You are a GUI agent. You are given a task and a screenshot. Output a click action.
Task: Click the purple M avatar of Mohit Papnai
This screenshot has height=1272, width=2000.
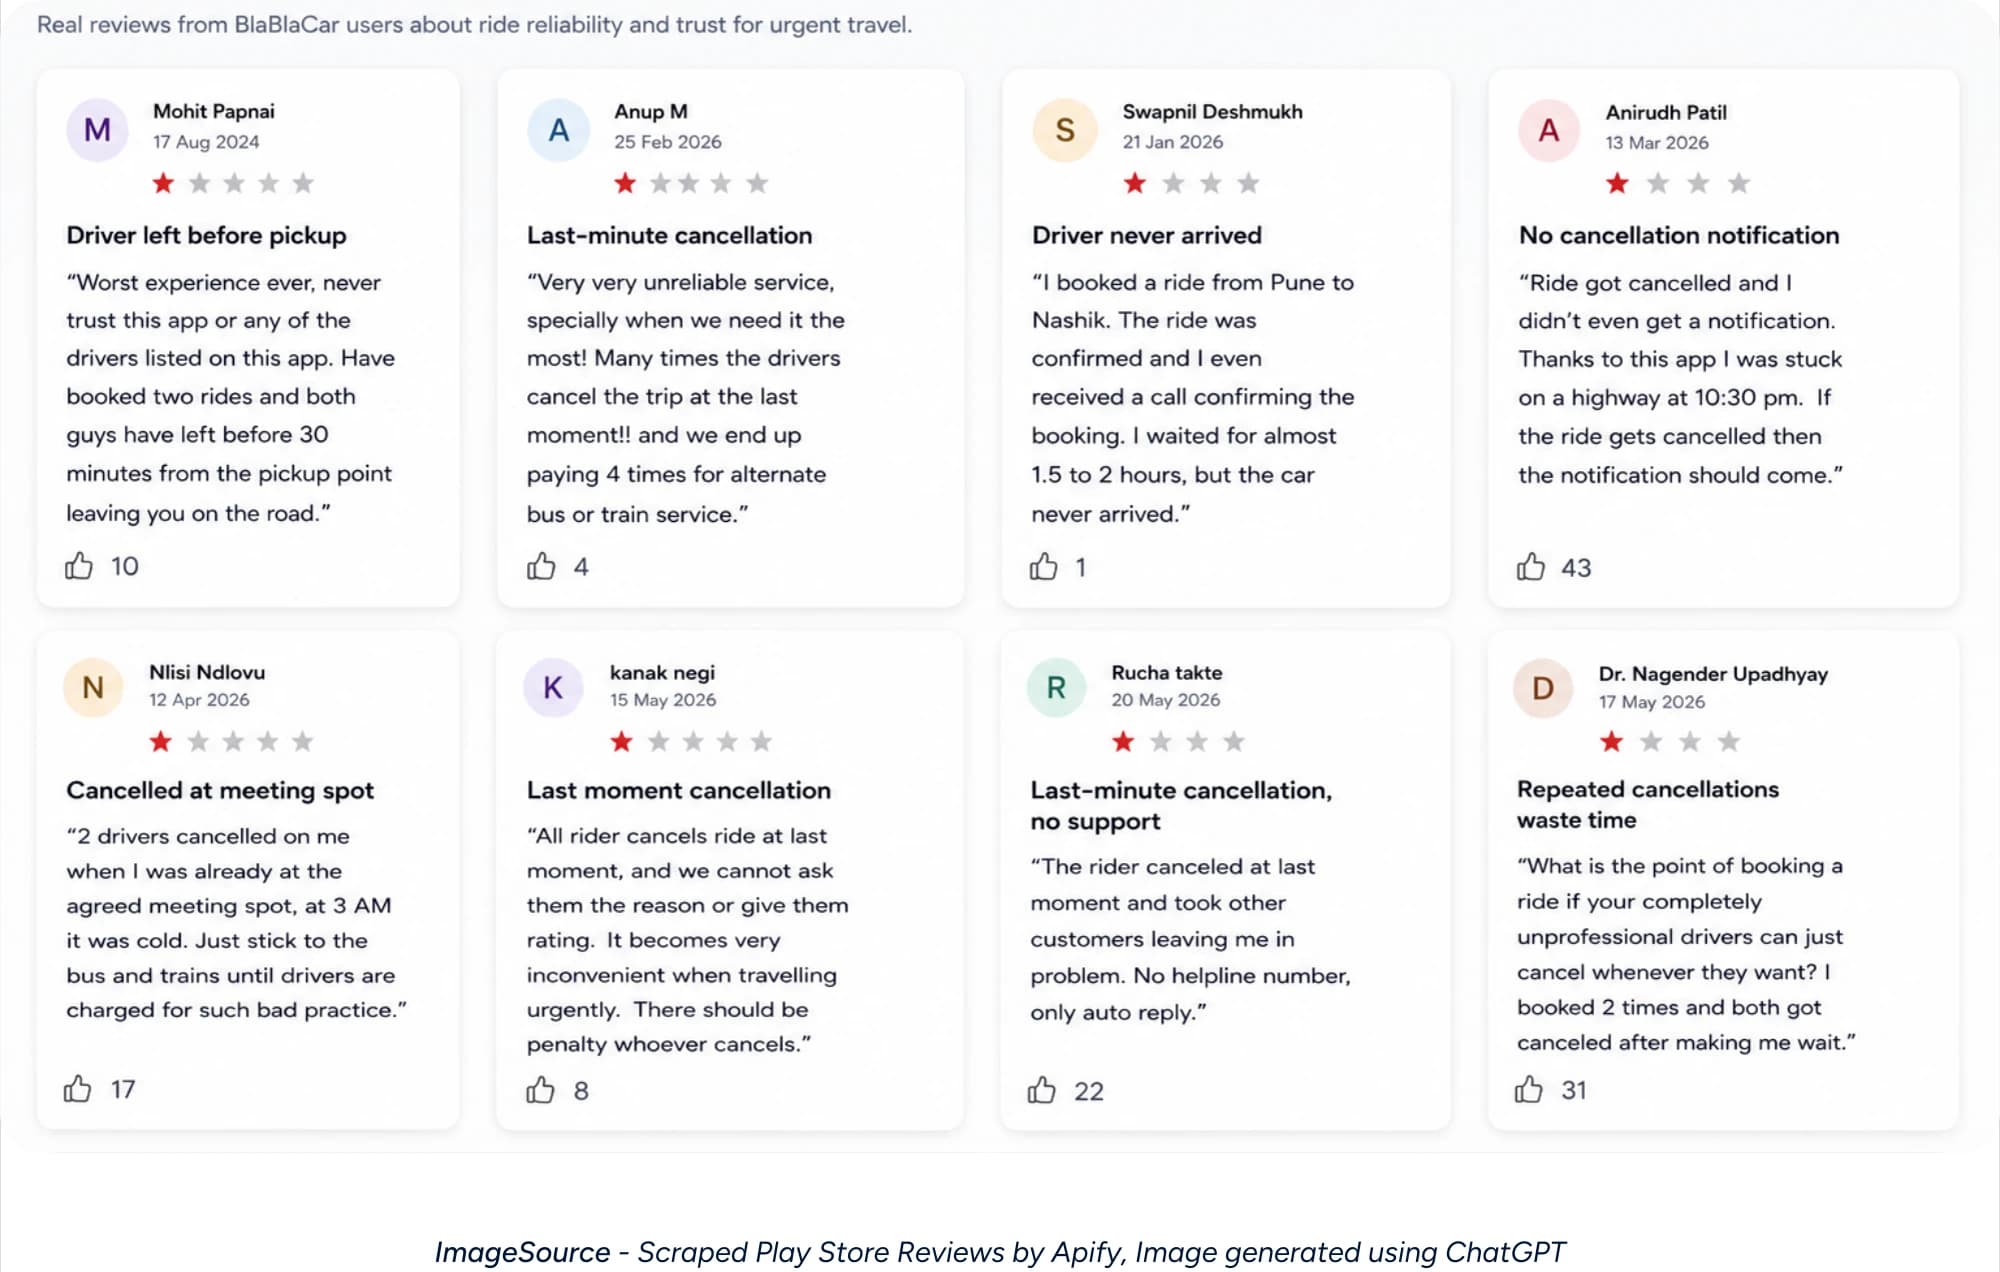[97, 129]
